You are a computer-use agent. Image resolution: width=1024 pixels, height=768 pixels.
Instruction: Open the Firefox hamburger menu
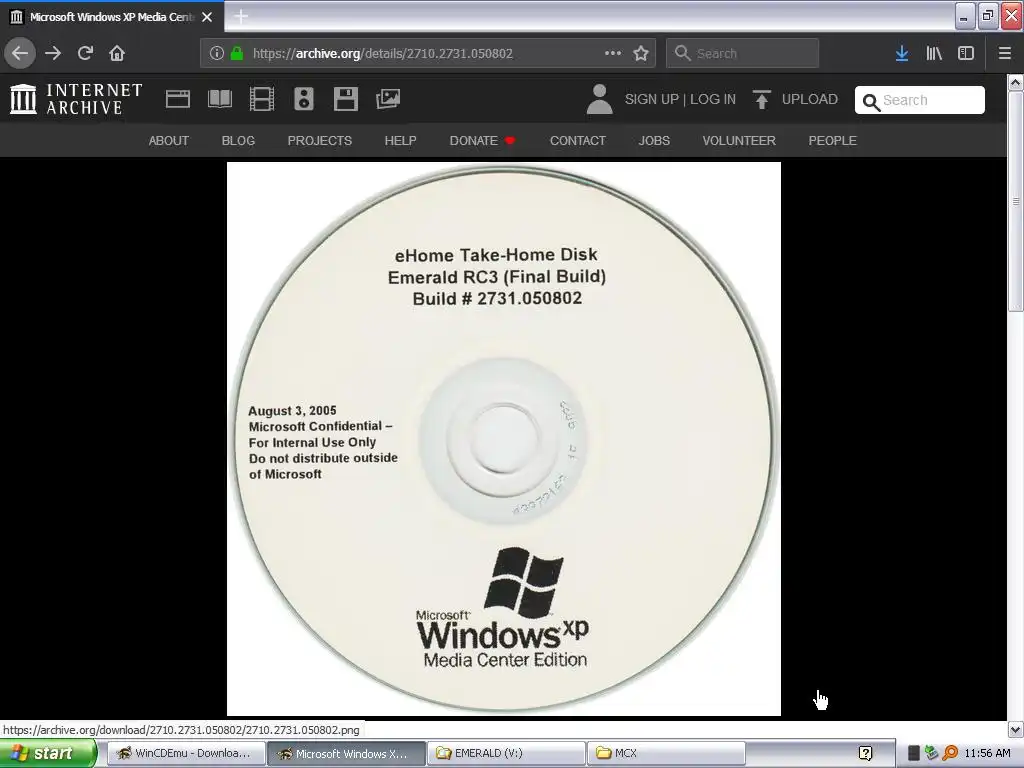(1005, 53)
